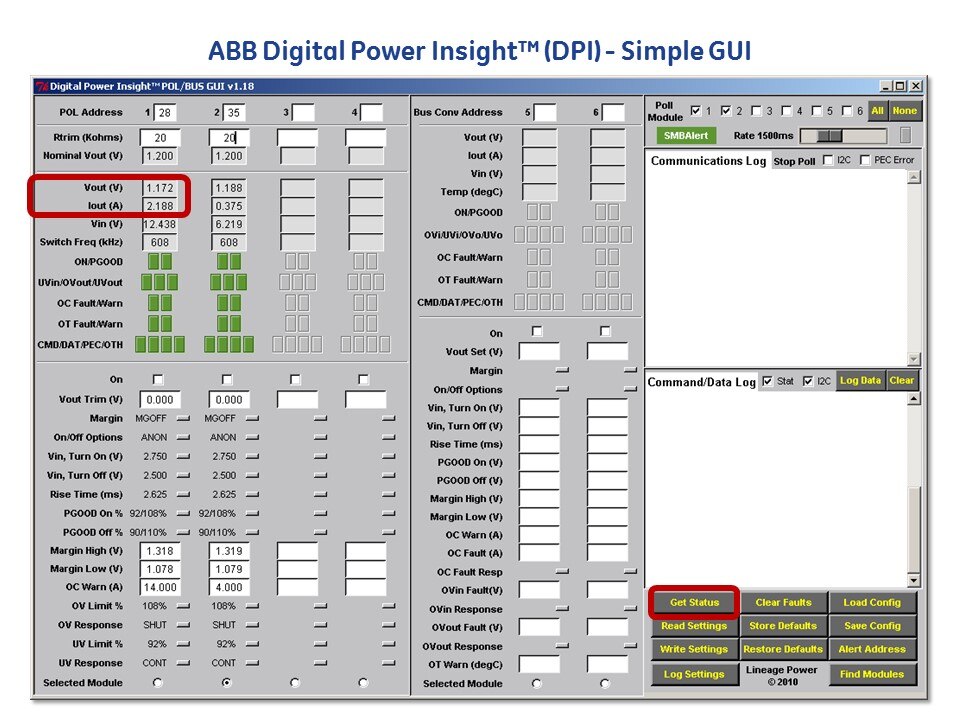Click the Clear Faults button
This screenshot has height=720, width=960.
point(783,603)
